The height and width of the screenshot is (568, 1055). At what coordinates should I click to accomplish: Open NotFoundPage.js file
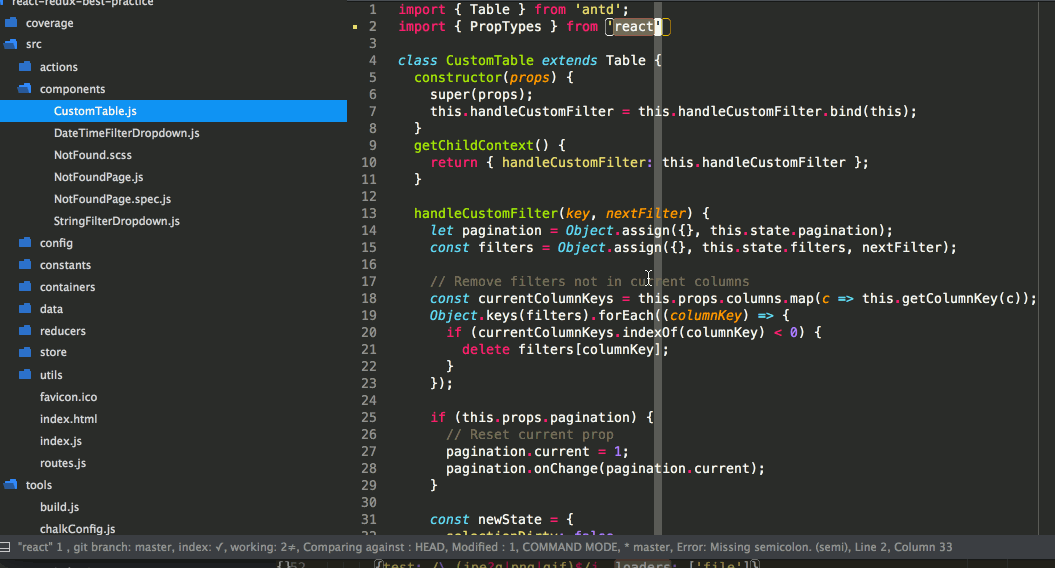pos(98,177)
